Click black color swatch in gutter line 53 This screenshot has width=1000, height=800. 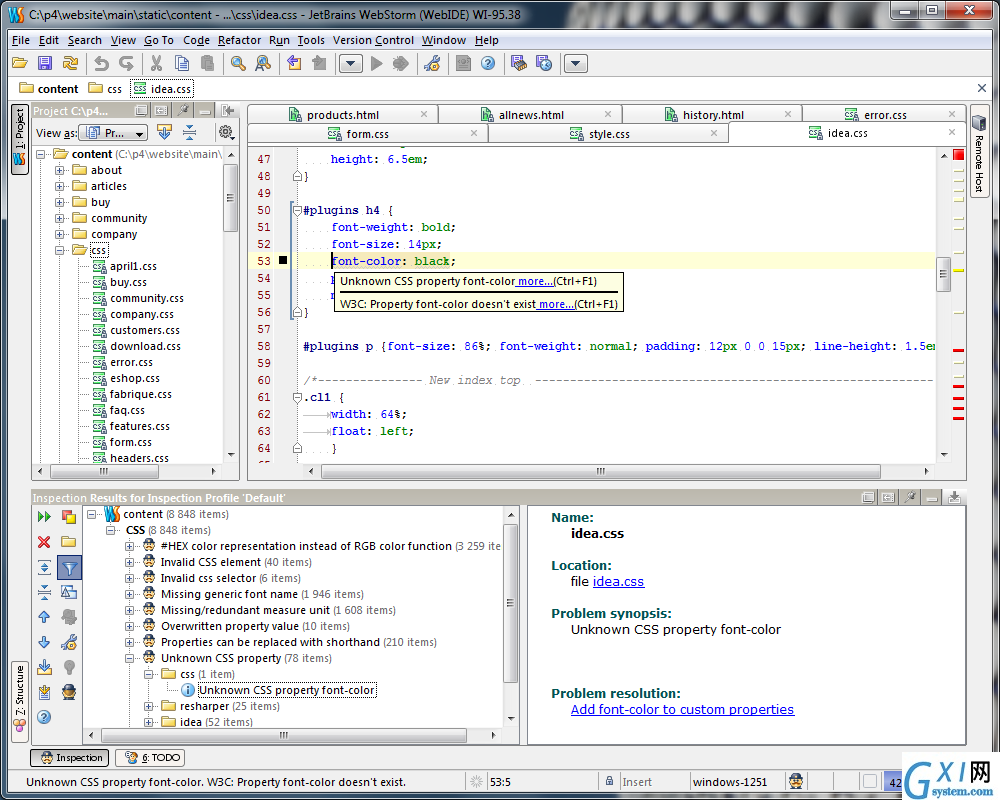[283, 260]
